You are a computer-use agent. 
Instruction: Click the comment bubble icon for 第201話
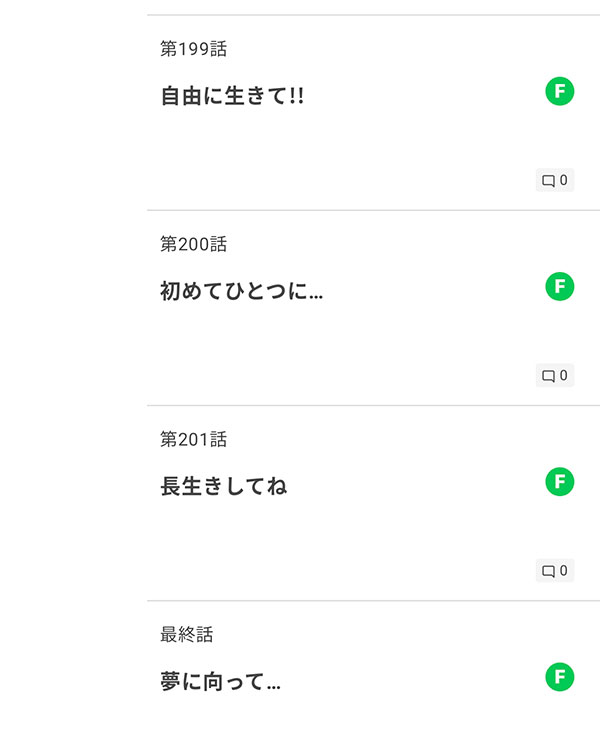tap(548, 571)
